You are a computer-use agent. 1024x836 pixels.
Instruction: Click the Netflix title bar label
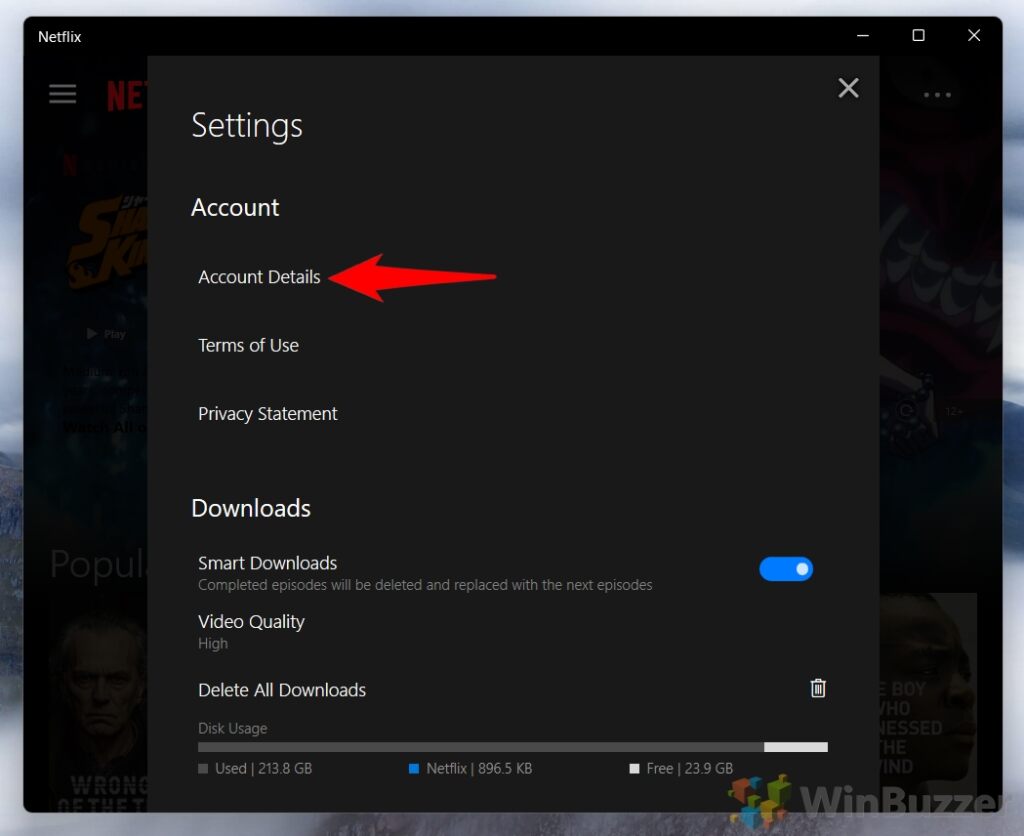(59, 36)
